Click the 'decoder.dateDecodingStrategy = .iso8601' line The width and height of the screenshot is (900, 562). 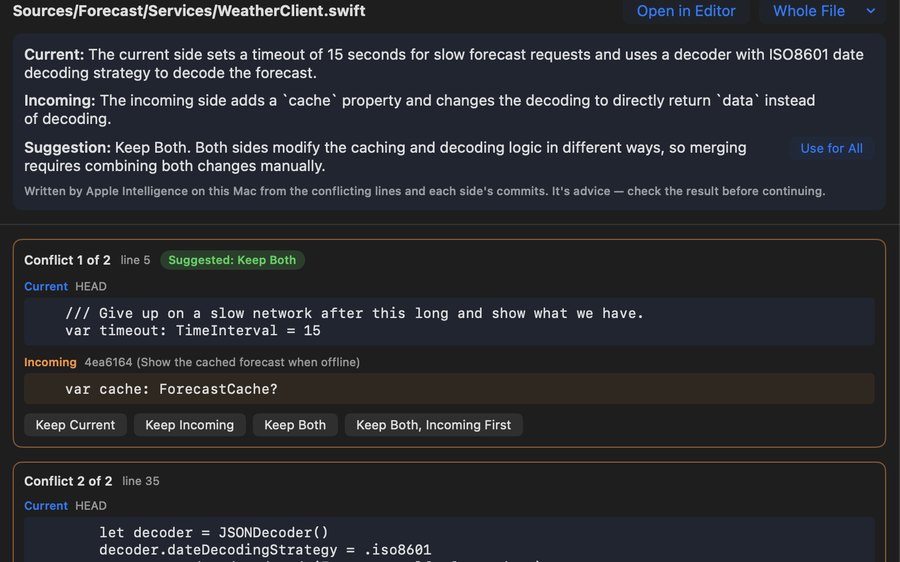pyautogui.click(x=265, y=550)
